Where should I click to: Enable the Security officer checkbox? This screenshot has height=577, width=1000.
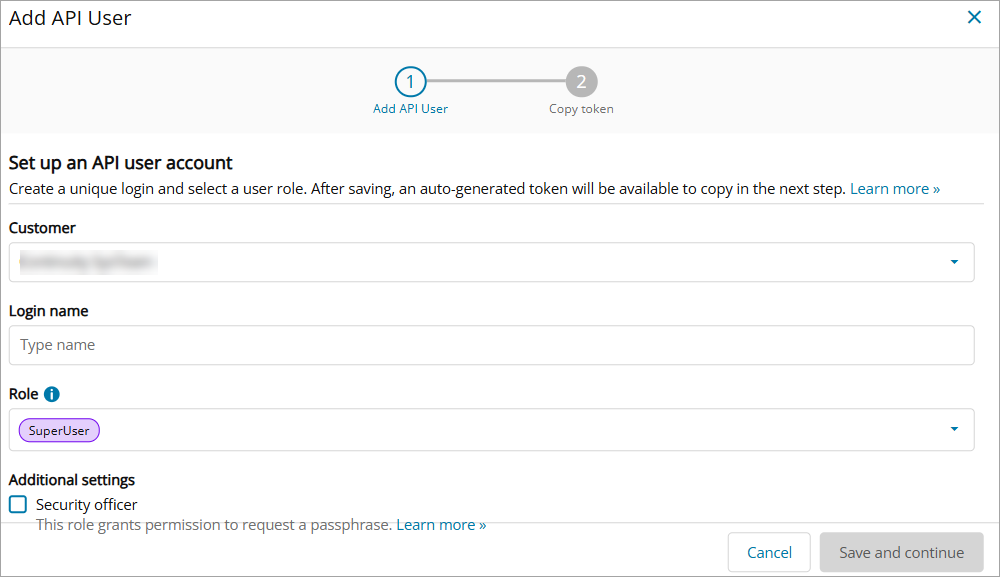click(18, 504)
